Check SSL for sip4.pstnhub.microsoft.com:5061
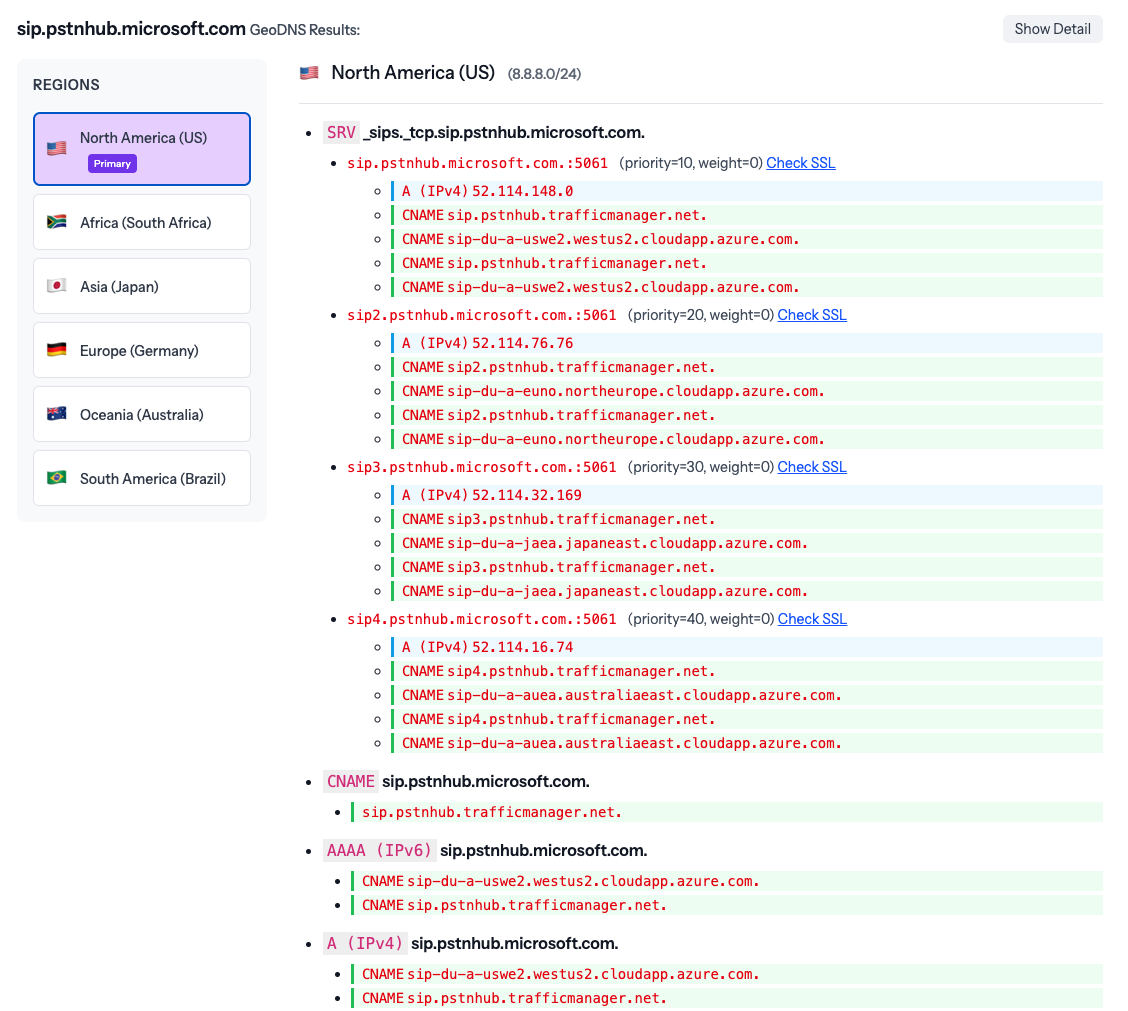This screenshot has height=1011, width=1128. tap(811, 619)
